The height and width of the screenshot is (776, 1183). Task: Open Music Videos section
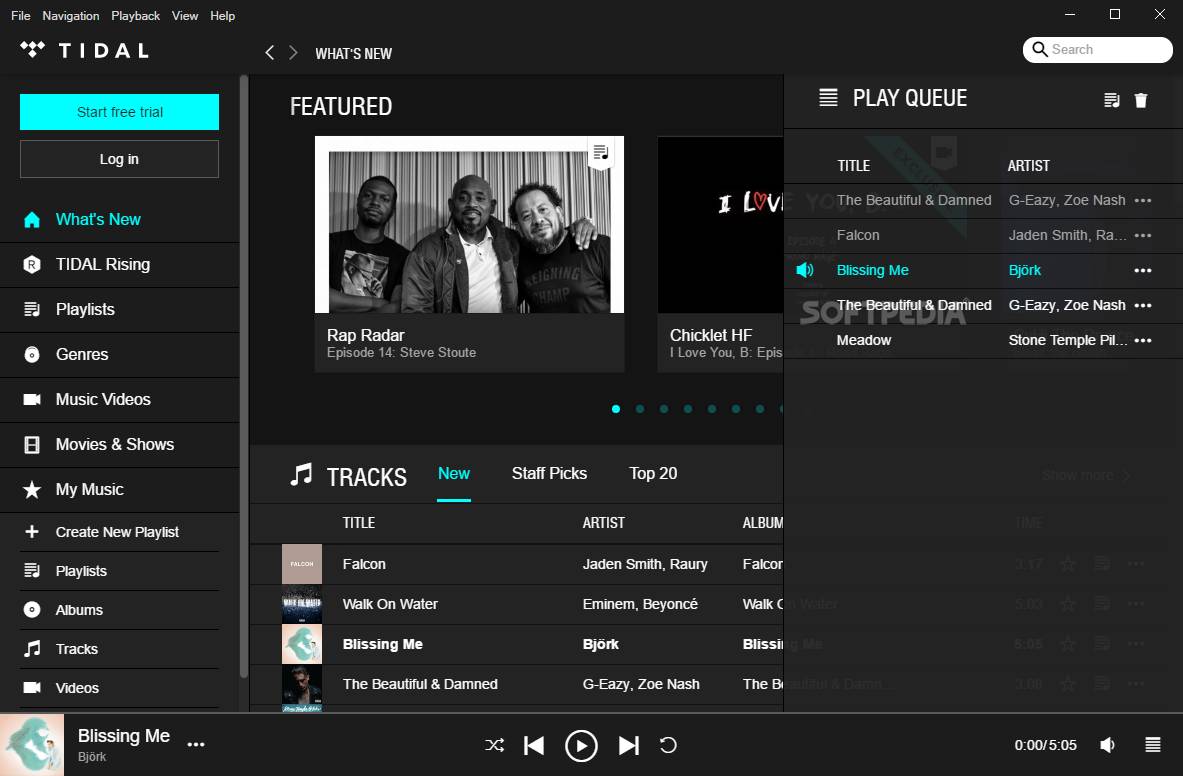(x=119, y=400)
